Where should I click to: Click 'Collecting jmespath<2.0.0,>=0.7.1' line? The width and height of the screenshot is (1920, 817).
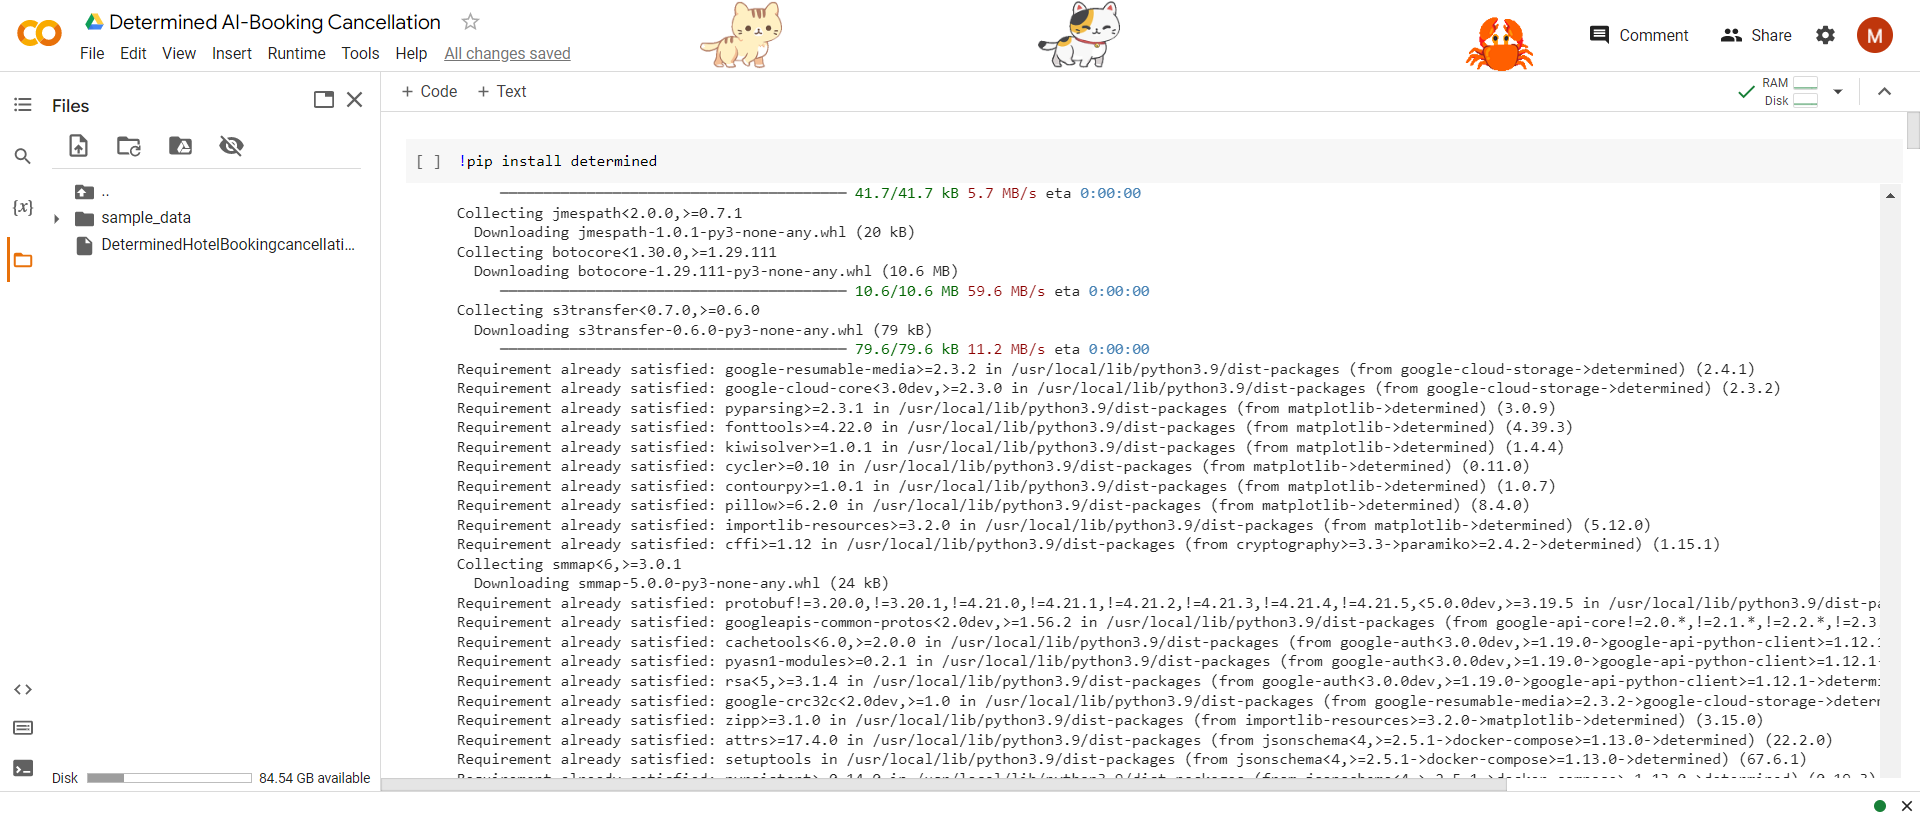point(599,213)
